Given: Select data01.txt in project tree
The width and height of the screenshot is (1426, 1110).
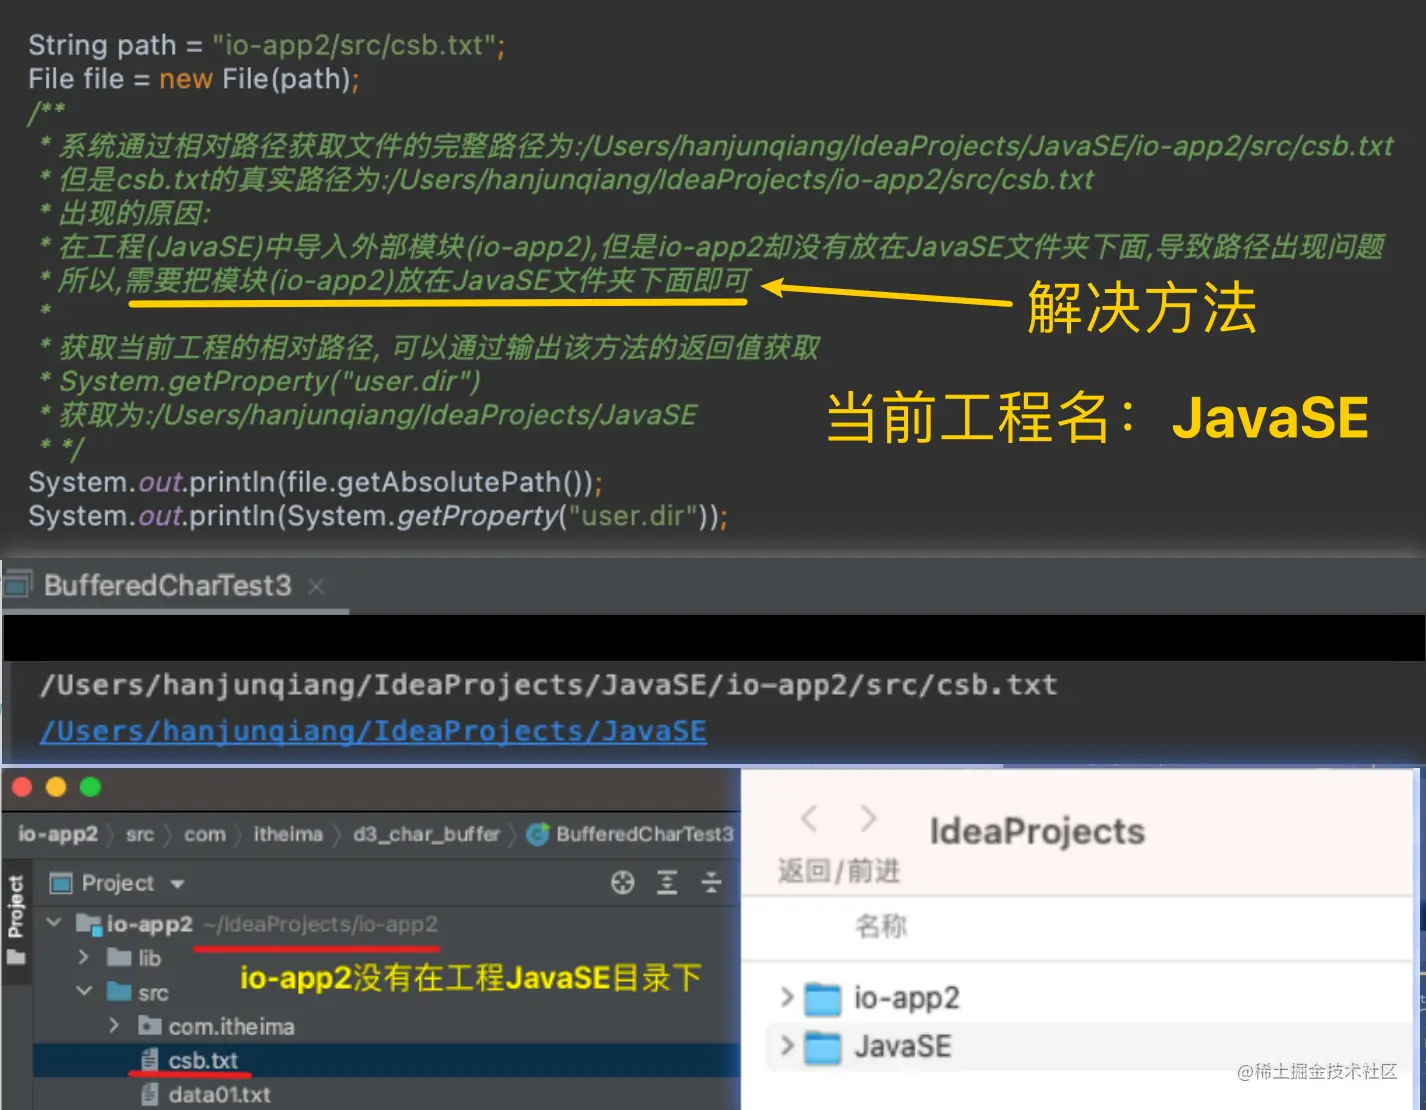Looking at the screenshot, I should pyautogui.click(x=219, y=1094).
